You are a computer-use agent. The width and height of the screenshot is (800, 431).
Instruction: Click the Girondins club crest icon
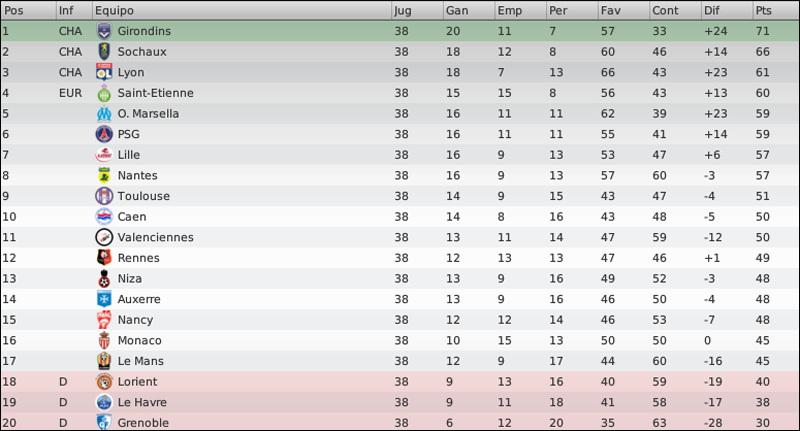(104, 31)
